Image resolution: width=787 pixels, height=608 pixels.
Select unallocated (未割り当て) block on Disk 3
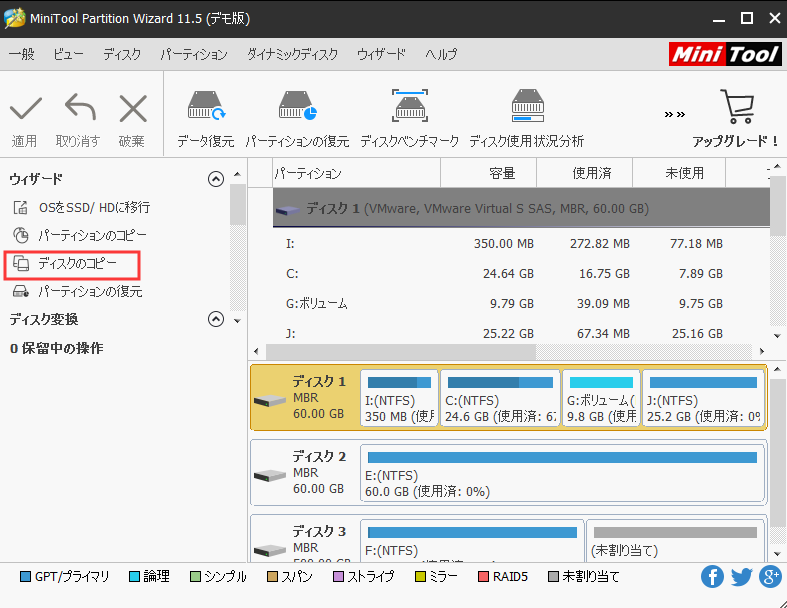(675, 540)
